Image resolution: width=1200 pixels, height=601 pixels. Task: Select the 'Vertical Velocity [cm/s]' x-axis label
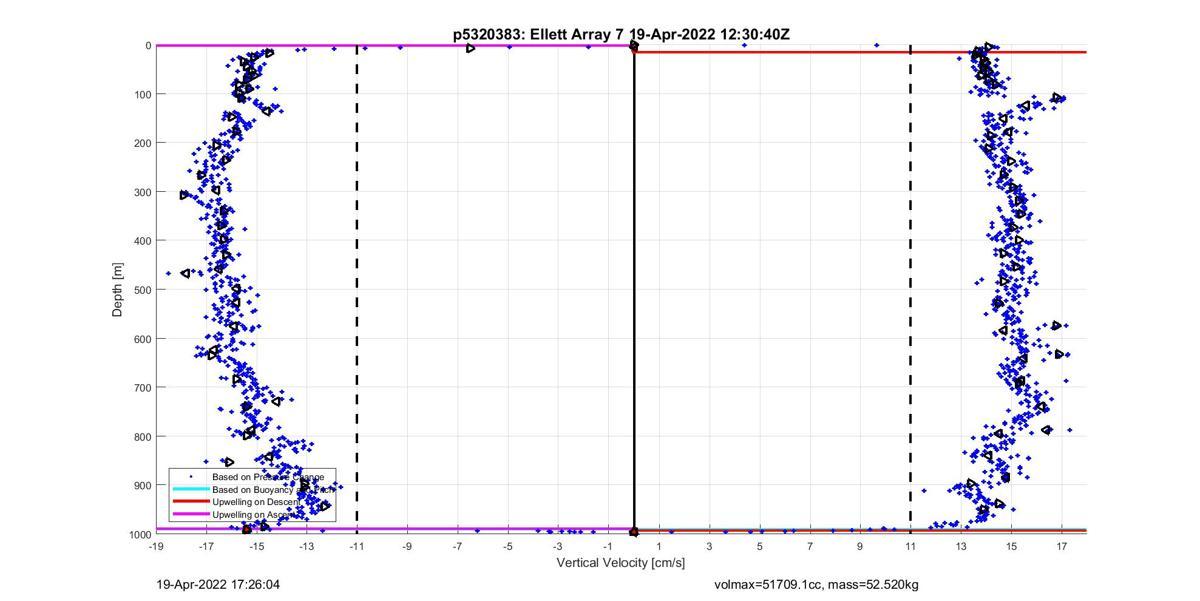click(x=620, y=563)
